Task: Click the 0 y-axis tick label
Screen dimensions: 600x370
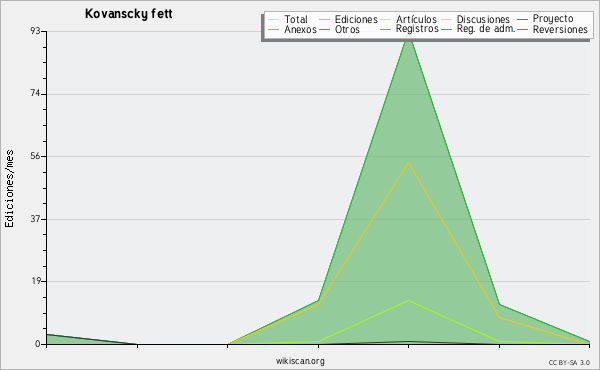Action: click(38, 344)
